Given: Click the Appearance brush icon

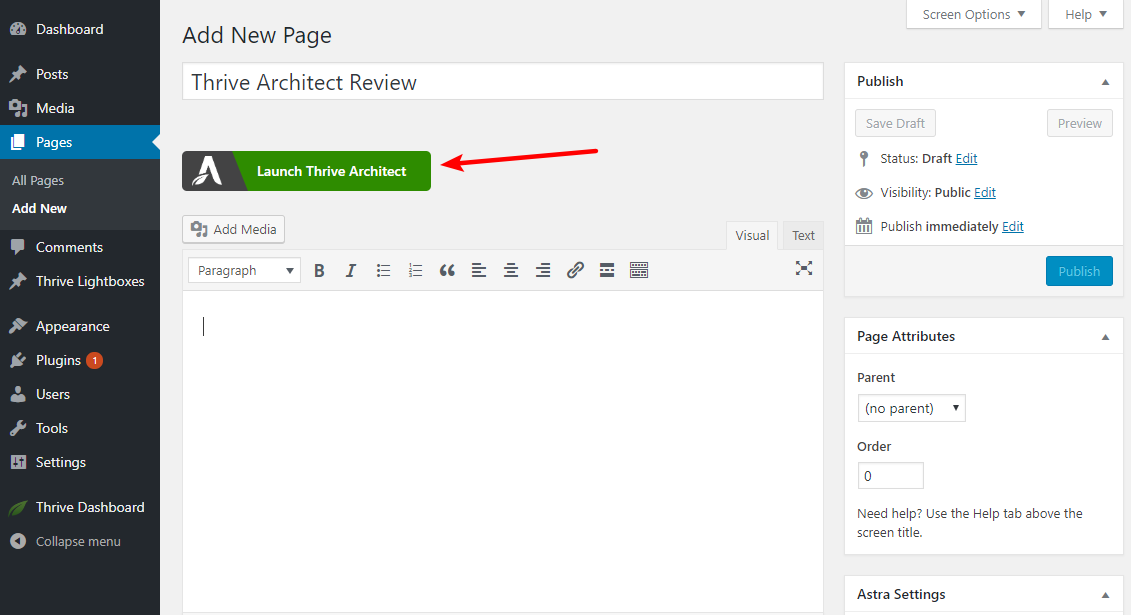Looking at the screenshot, I should 18,327.
